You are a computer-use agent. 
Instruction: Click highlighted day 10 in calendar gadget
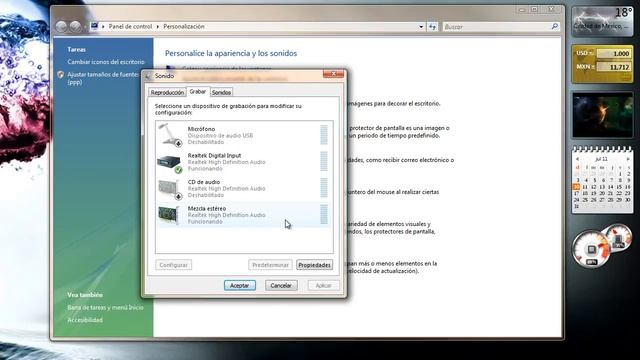[x=576, y=187]
